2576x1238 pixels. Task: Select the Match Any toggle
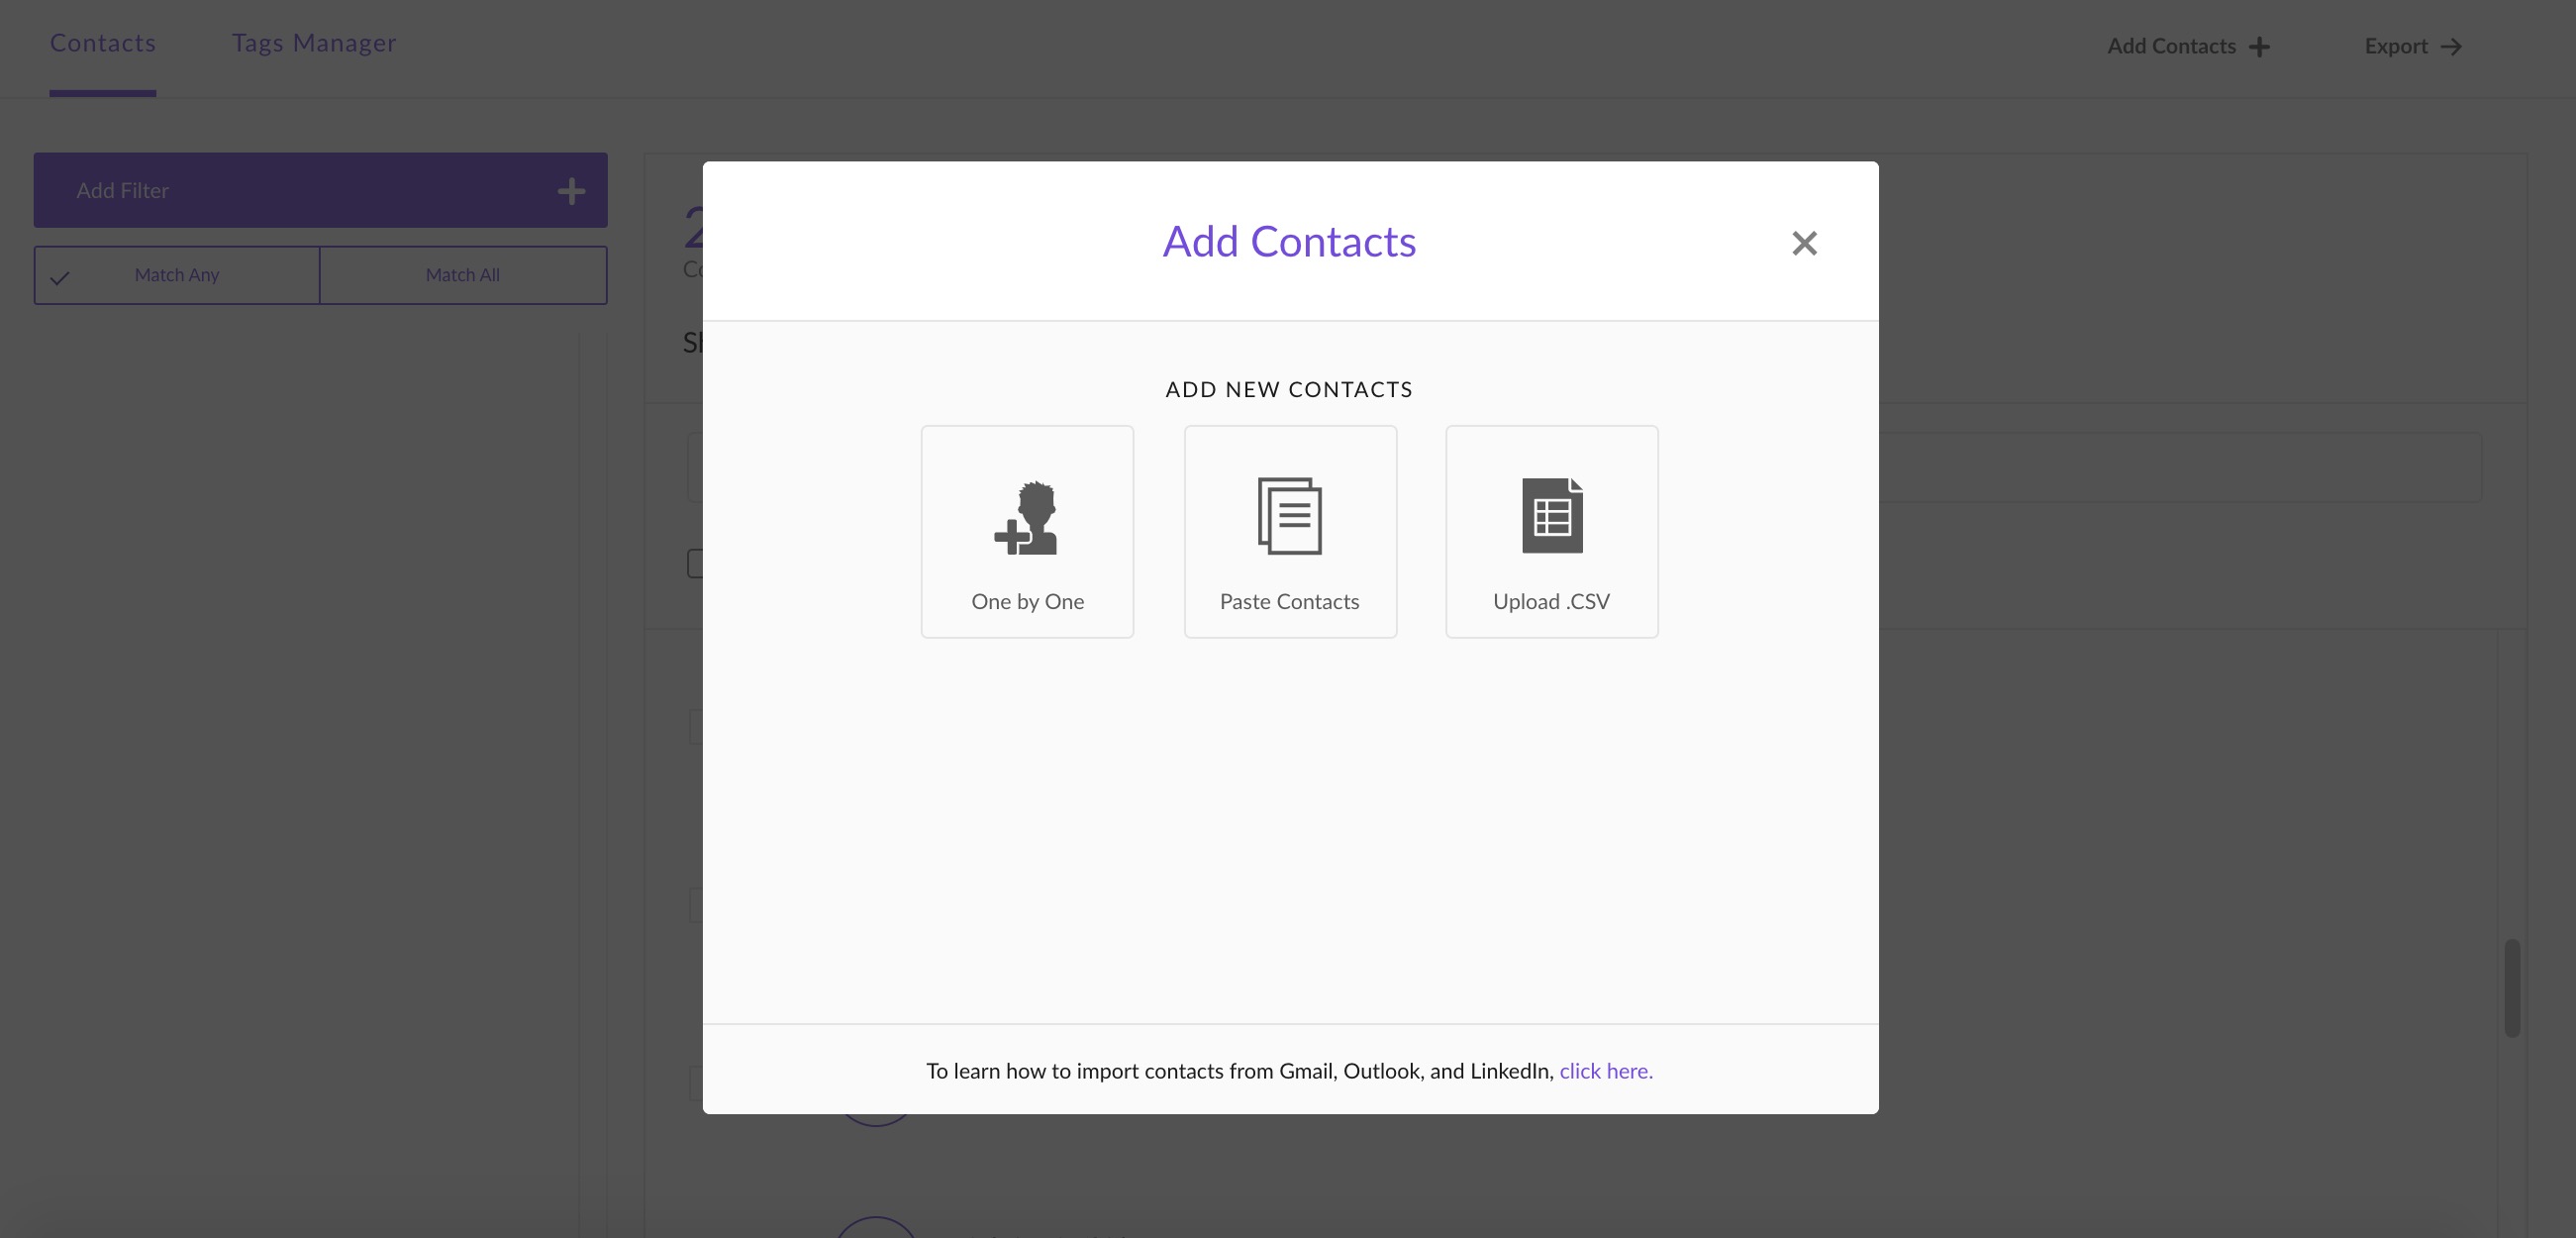177,275
